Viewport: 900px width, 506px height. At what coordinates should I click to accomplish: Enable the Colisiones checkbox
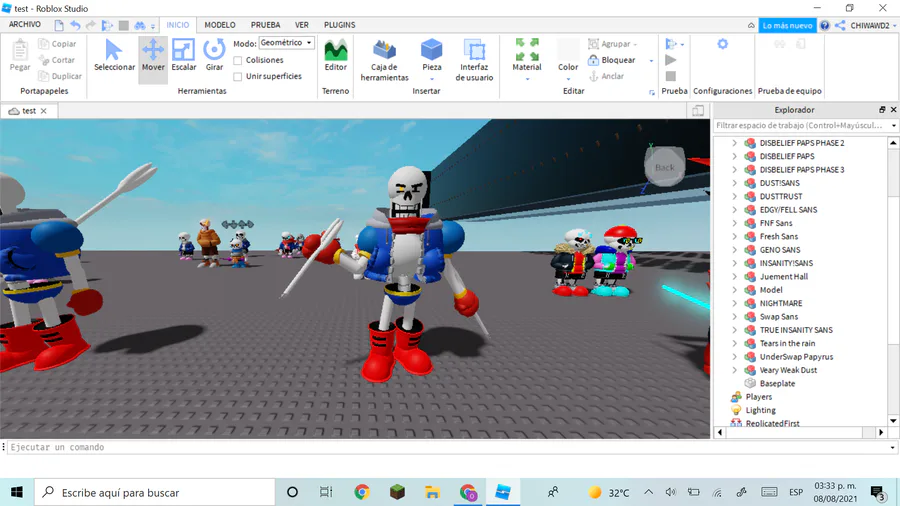click(x=238, y=60)
